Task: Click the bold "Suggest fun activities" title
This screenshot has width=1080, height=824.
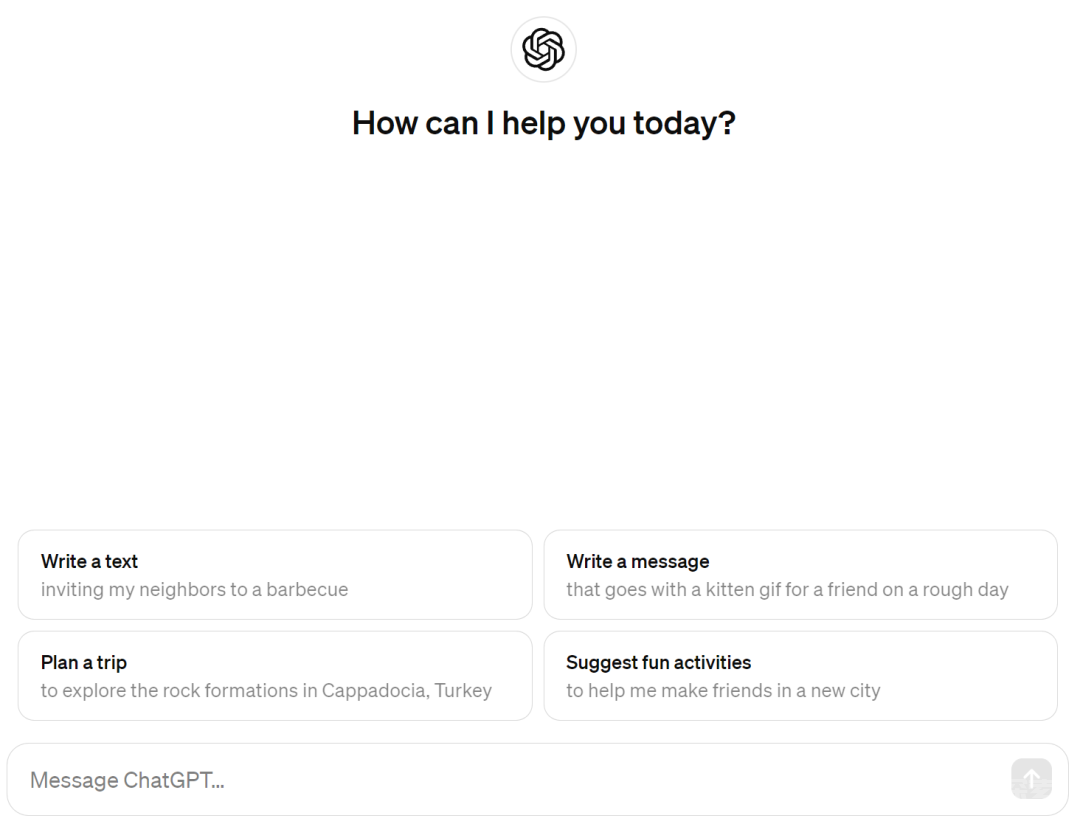Action: pyautogui.click(x=658, y=663)
